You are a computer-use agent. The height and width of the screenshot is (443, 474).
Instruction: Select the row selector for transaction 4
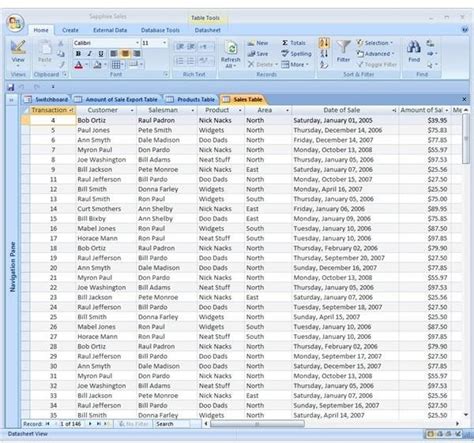[25, 120]
